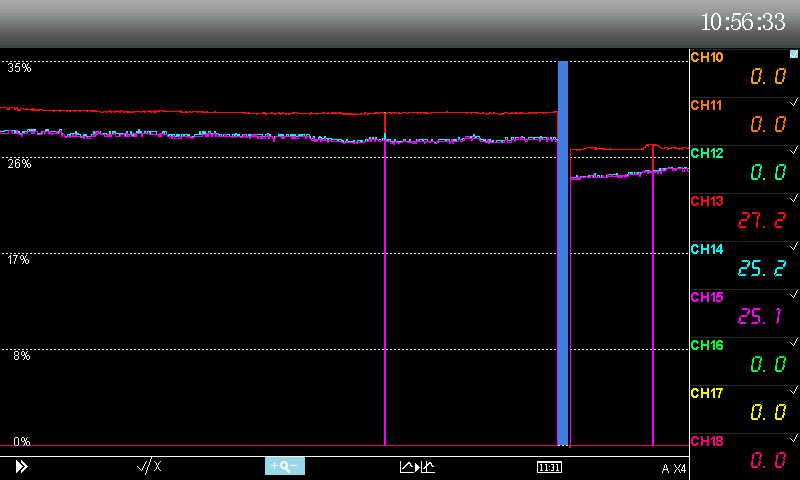This screenshot has width=800, height=480.
Task: Click the CH13 value 27.2
Action: tap(762, 220)
